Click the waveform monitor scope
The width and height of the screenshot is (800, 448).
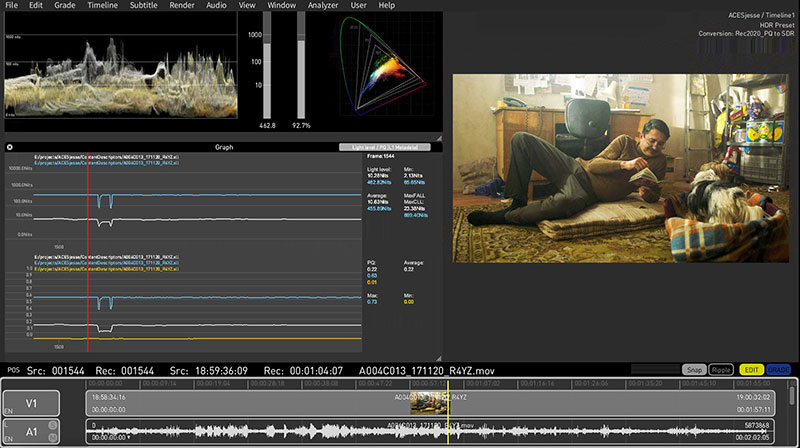(x=121, y=65)
